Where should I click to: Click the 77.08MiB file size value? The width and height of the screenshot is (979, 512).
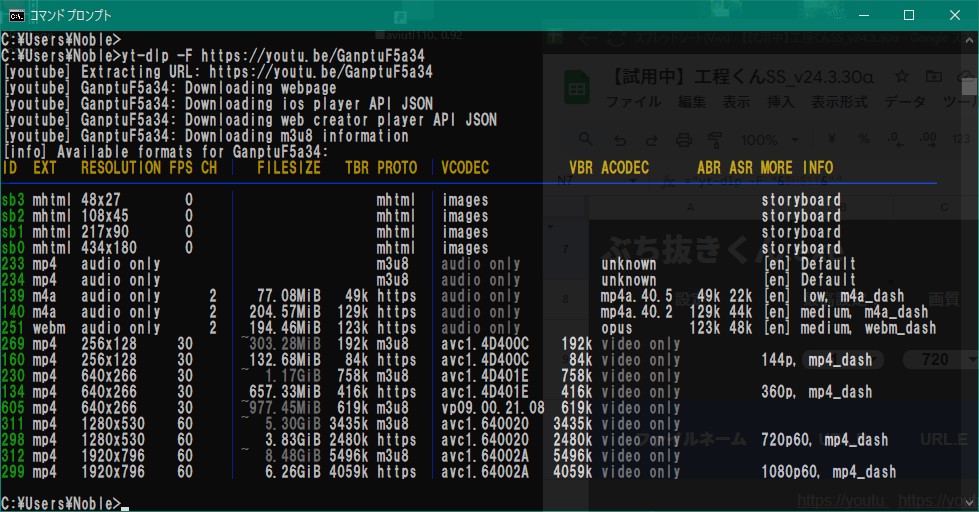point(289,296)
